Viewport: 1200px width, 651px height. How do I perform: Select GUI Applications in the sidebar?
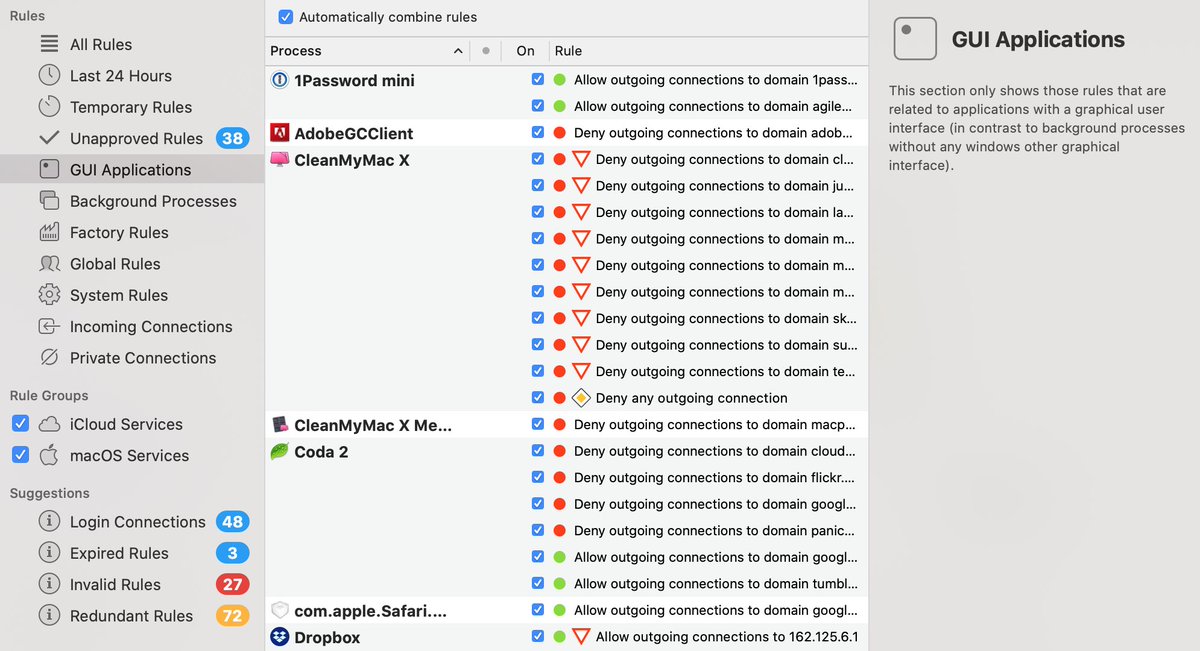tap(132, 169)
